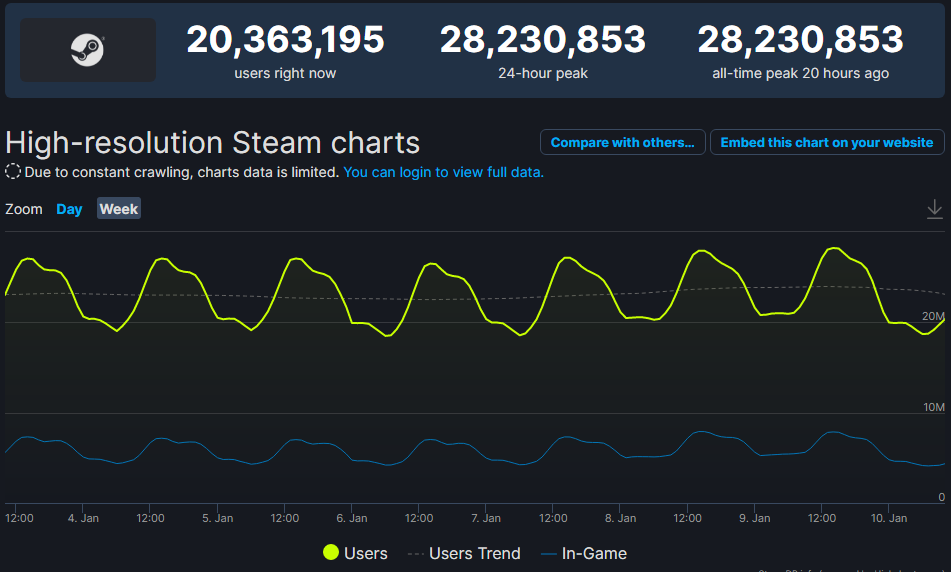Click the download chart icon
The width and height of the screenshot is (951, 572).
[935, 209]
